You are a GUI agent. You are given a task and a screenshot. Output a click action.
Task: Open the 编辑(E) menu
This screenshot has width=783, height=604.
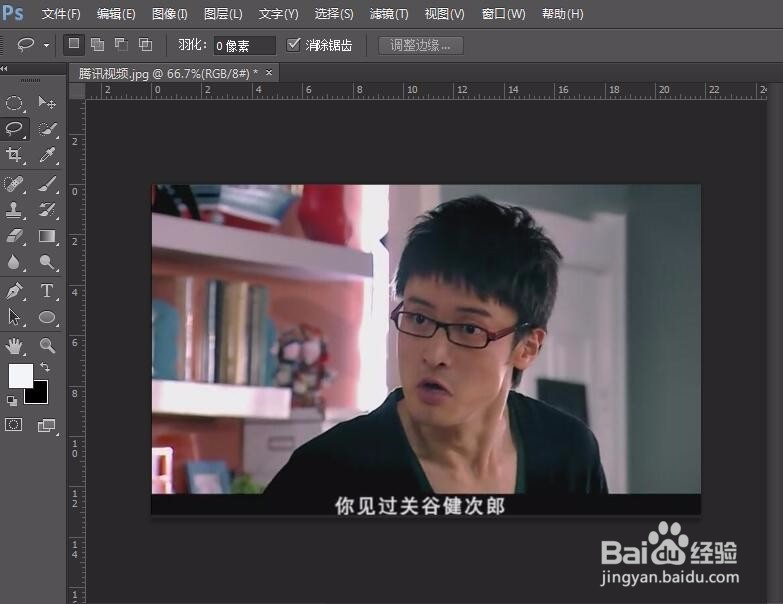point(116,14)
